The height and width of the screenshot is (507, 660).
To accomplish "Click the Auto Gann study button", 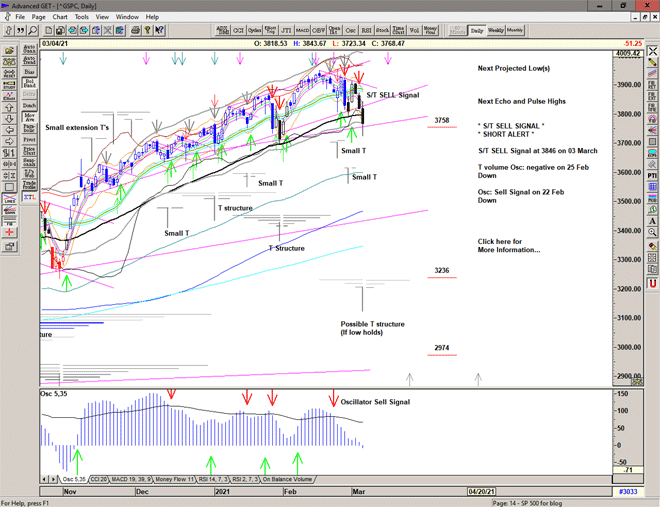I will click(x=29, y=47).
